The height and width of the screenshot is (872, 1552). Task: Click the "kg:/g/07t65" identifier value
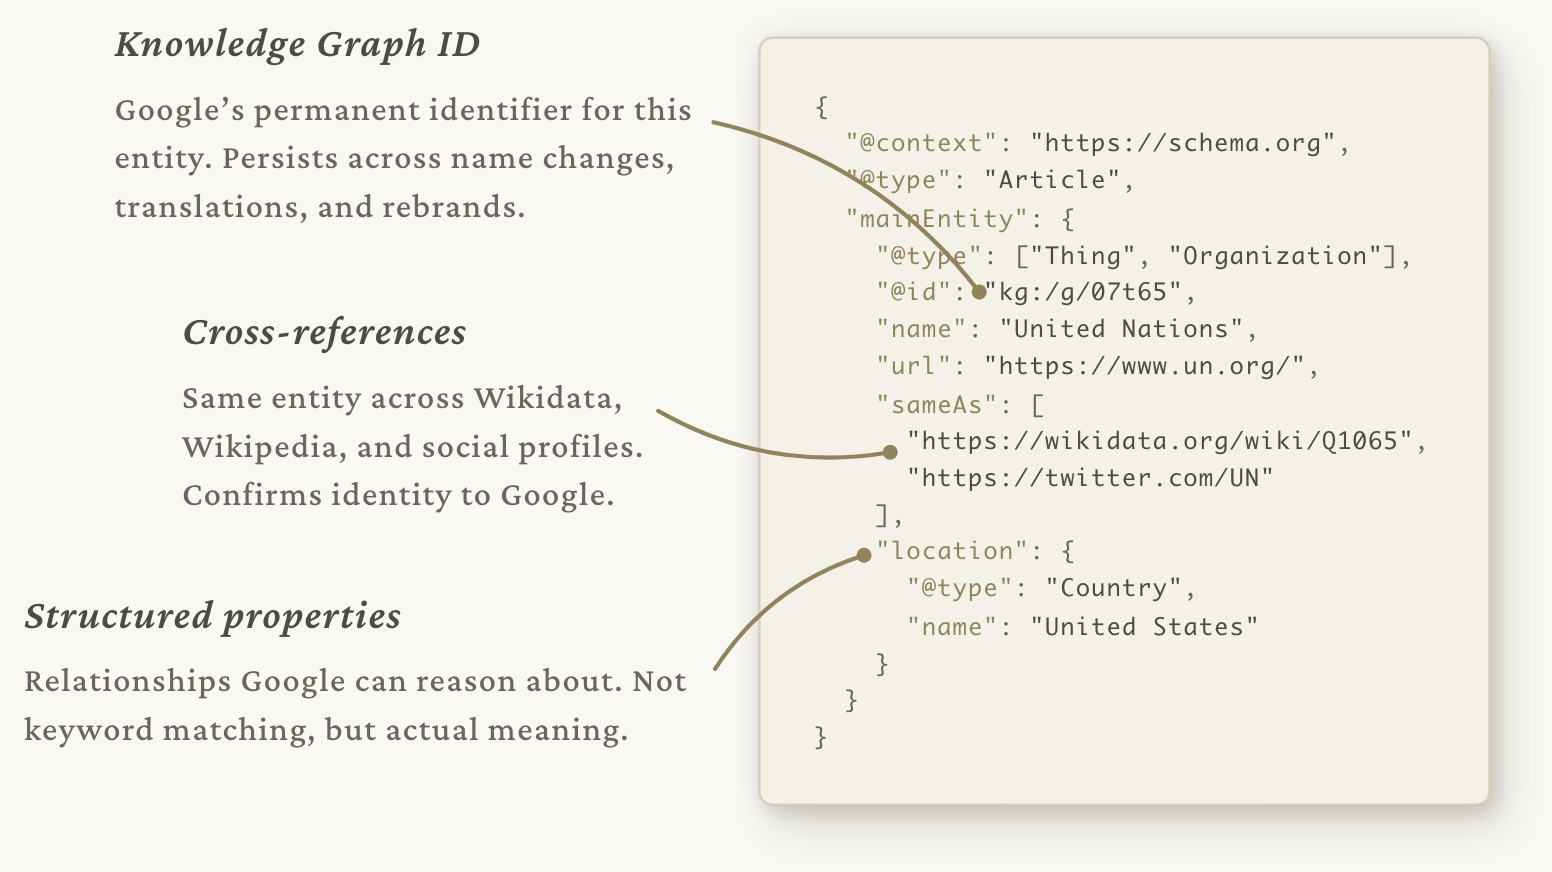point(1083,292)
